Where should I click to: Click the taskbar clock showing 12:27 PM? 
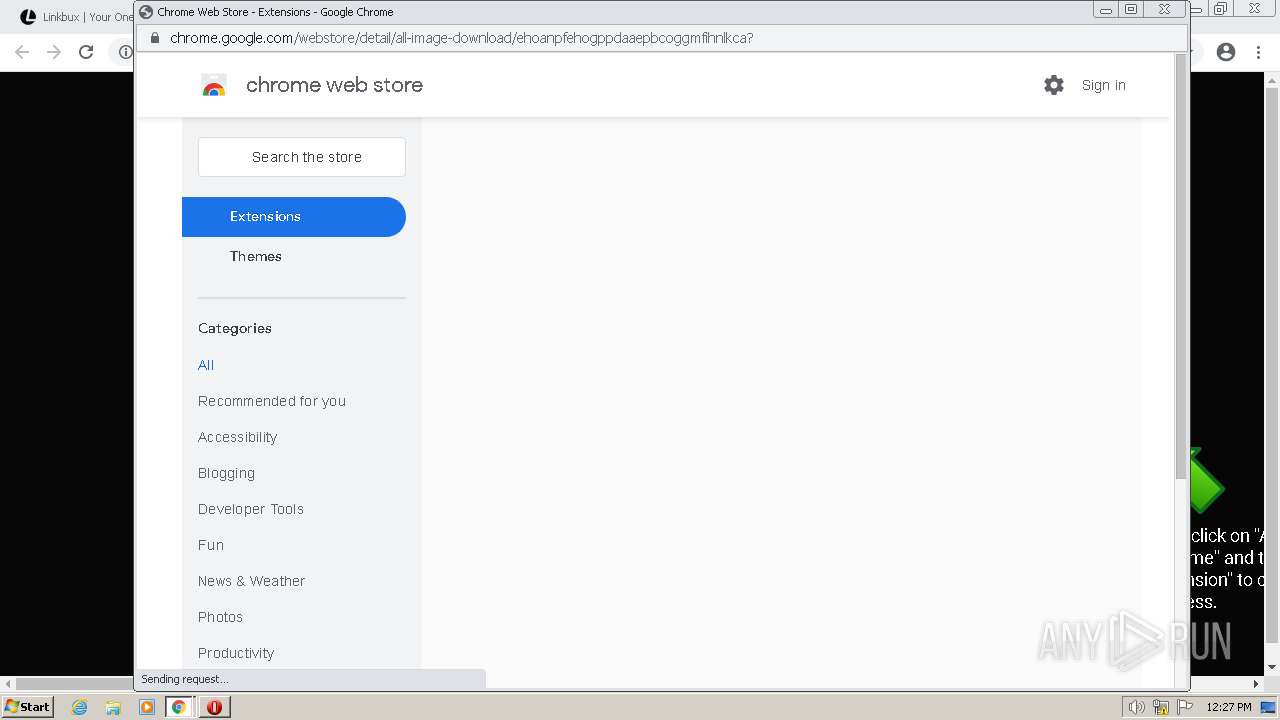1229,707
